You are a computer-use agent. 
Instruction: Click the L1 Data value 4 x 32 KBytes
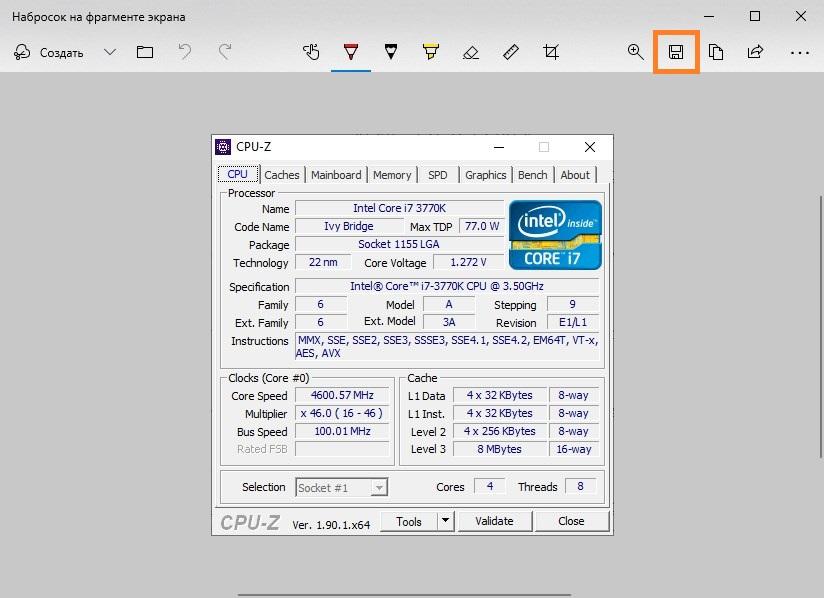pyautogui.click(x=499, y=395)
